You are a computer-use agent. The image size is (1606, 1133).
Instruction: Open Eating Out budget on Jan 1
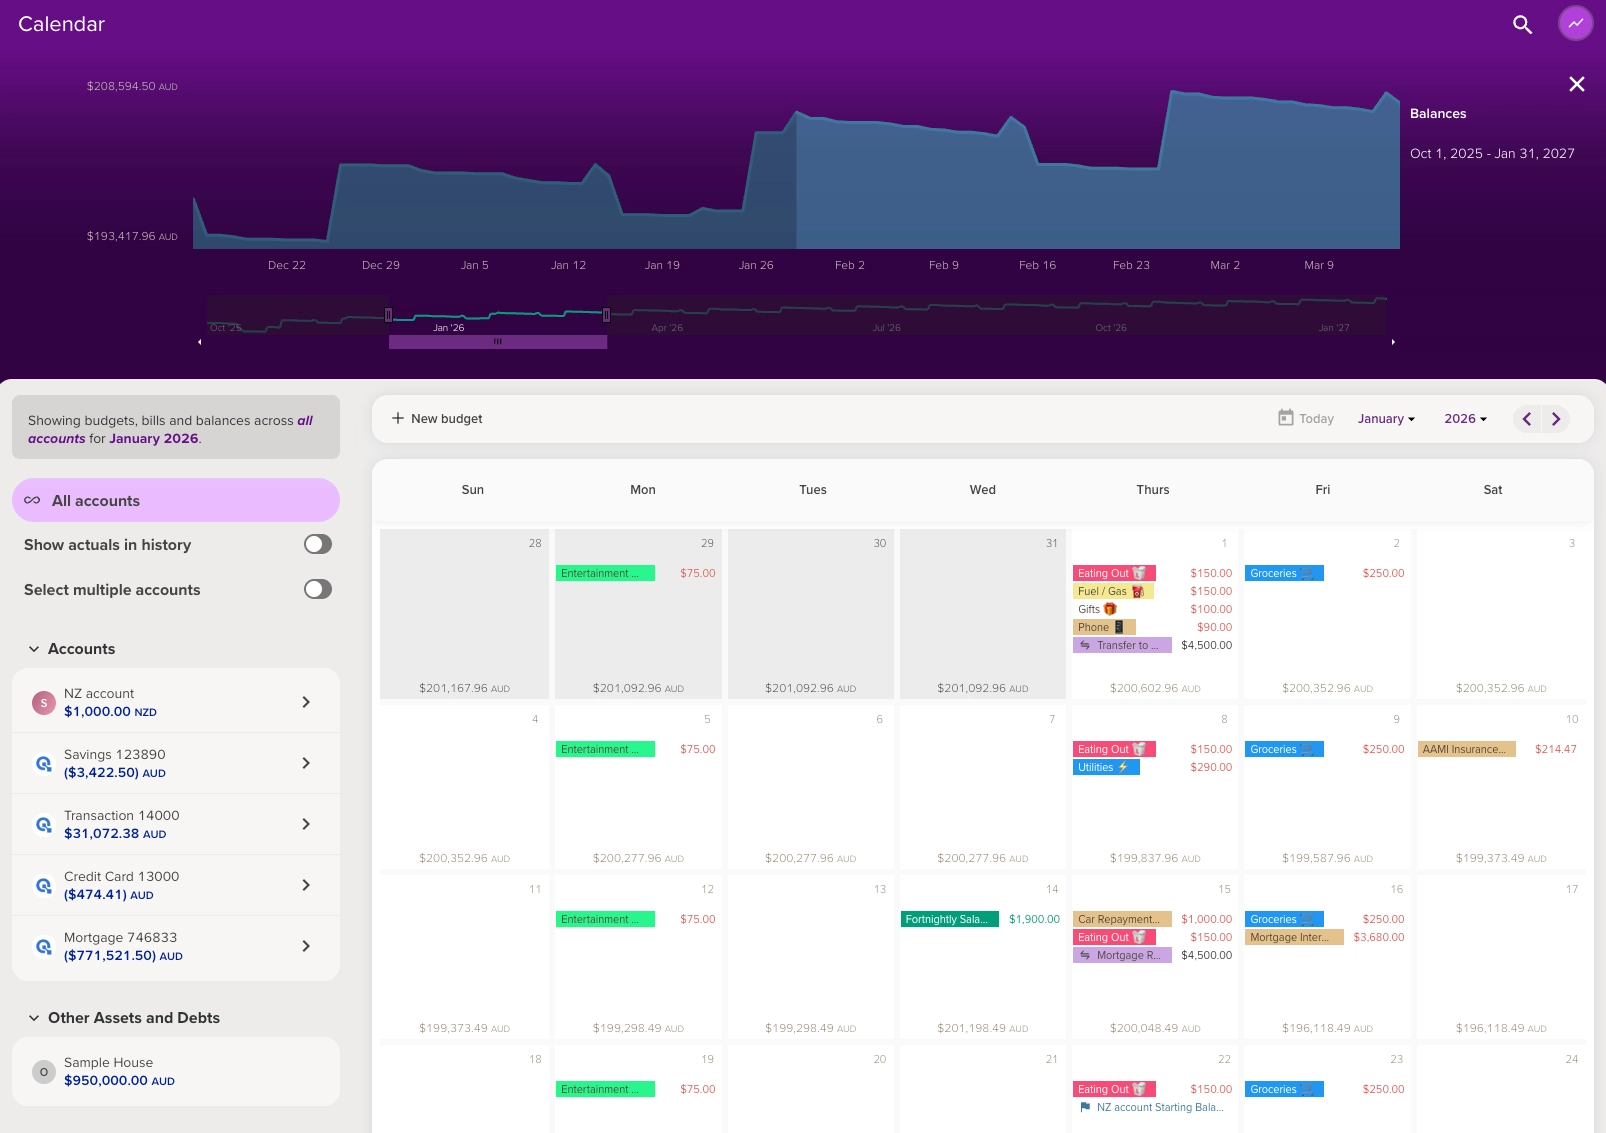[x=1115, y=573]
